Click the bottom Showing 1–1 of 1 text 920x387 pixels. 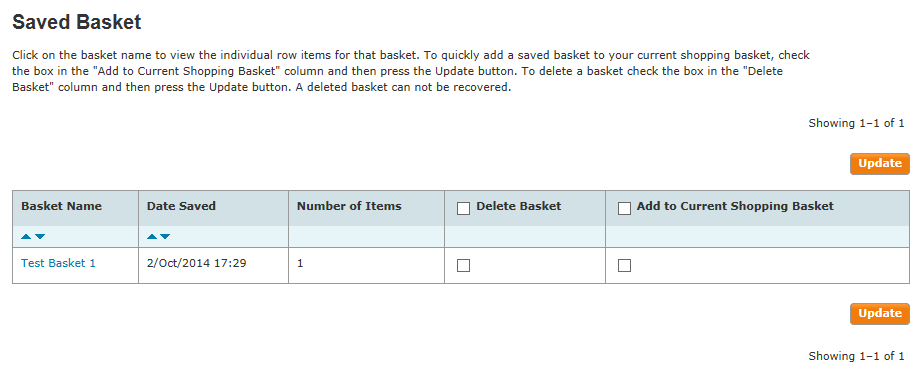[x=856, y=356]
